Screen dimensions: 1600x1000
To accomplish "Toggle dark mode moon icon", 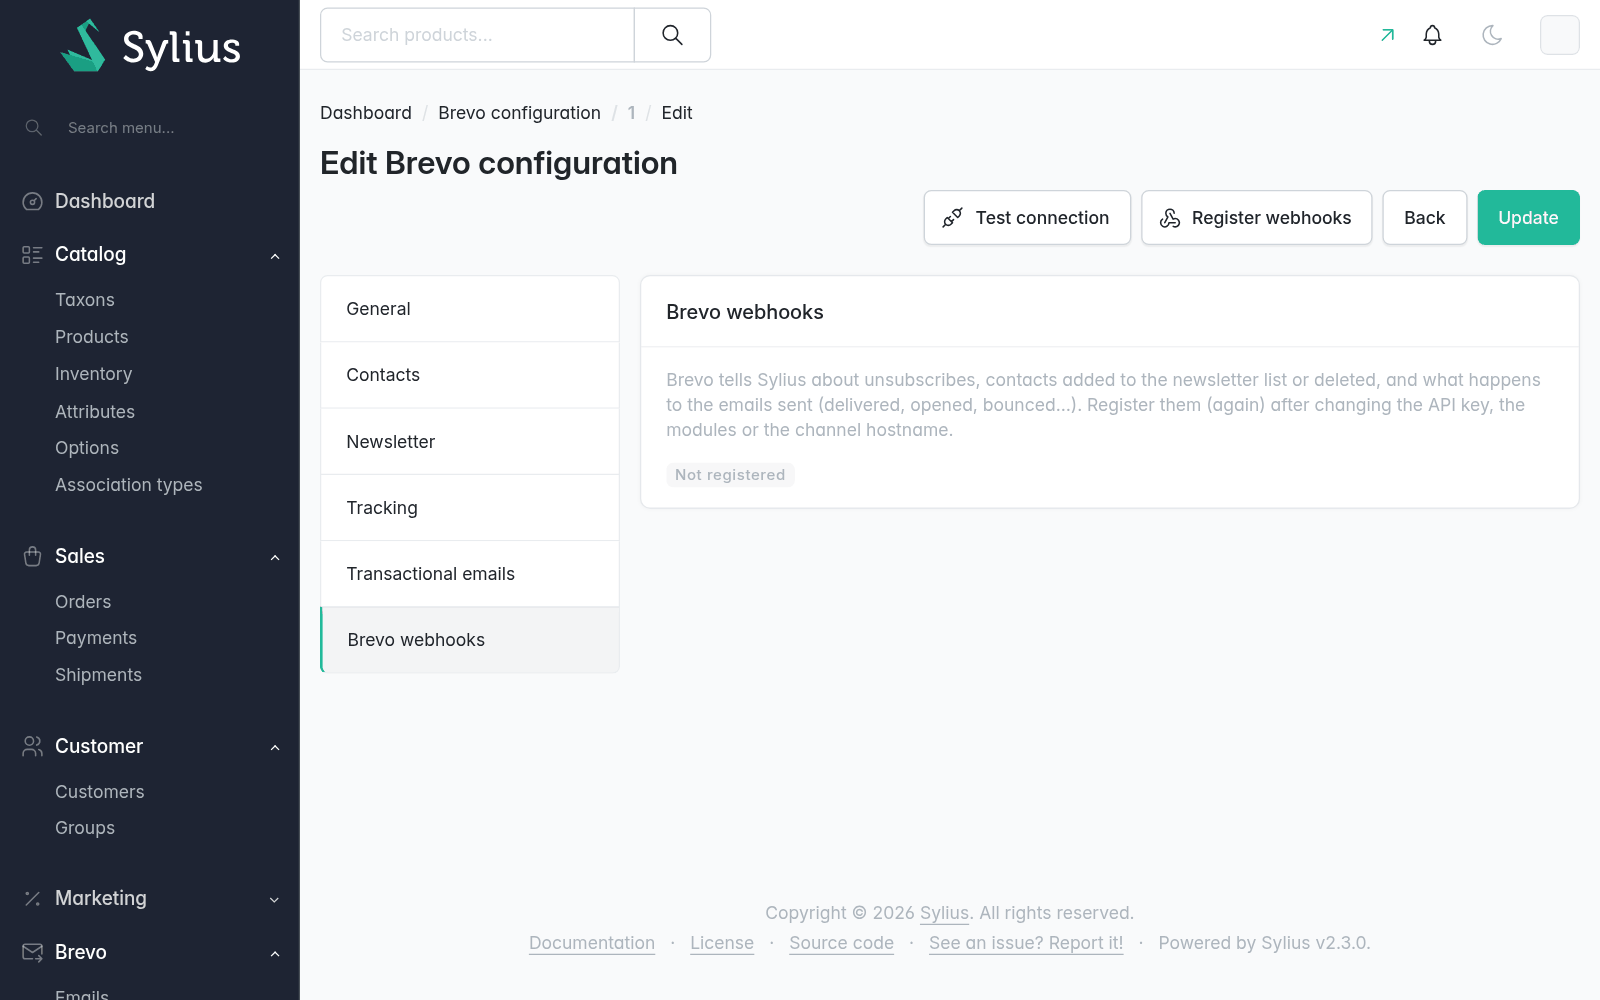I will click(x=1492, y=35).
